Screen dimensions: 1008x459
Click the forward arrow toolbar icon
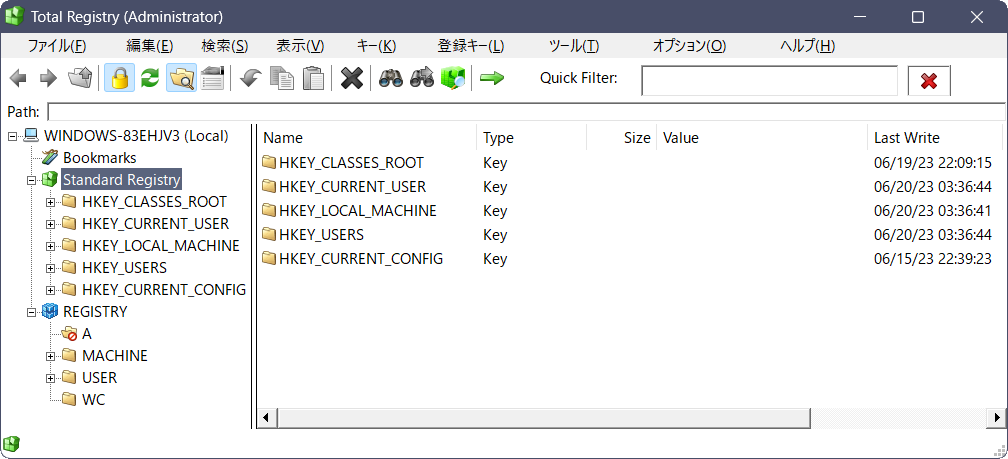click(x=49, y=78)
